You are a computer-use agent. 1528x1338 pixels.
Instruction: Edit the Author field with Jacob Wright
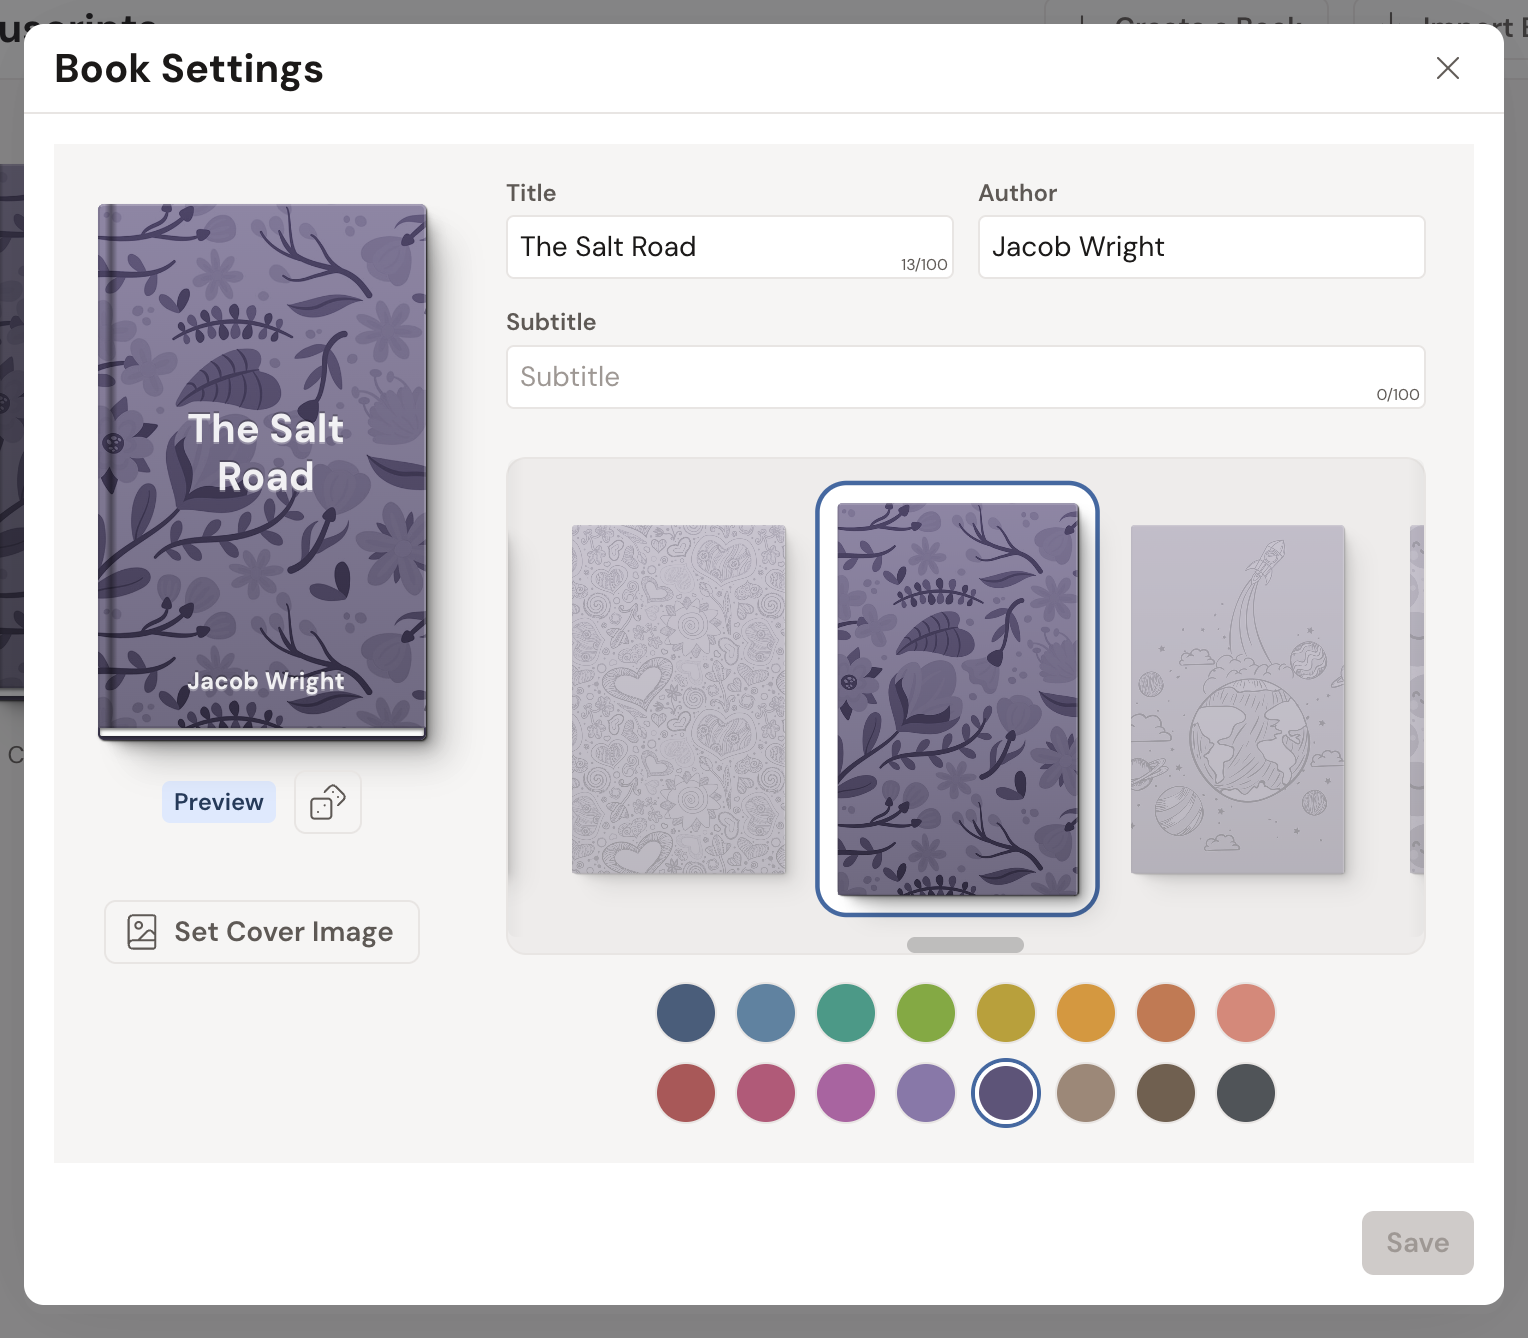[x=1201, y=247]
